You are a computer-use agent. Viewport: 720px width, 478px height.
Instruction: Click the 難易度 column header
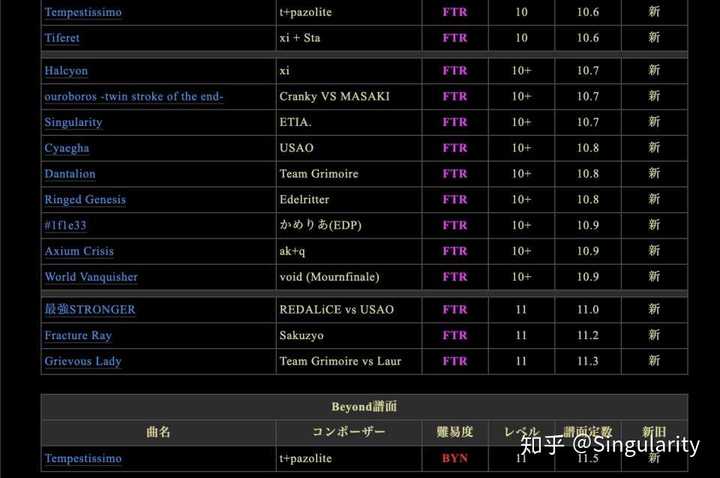[x=455, y=432]
